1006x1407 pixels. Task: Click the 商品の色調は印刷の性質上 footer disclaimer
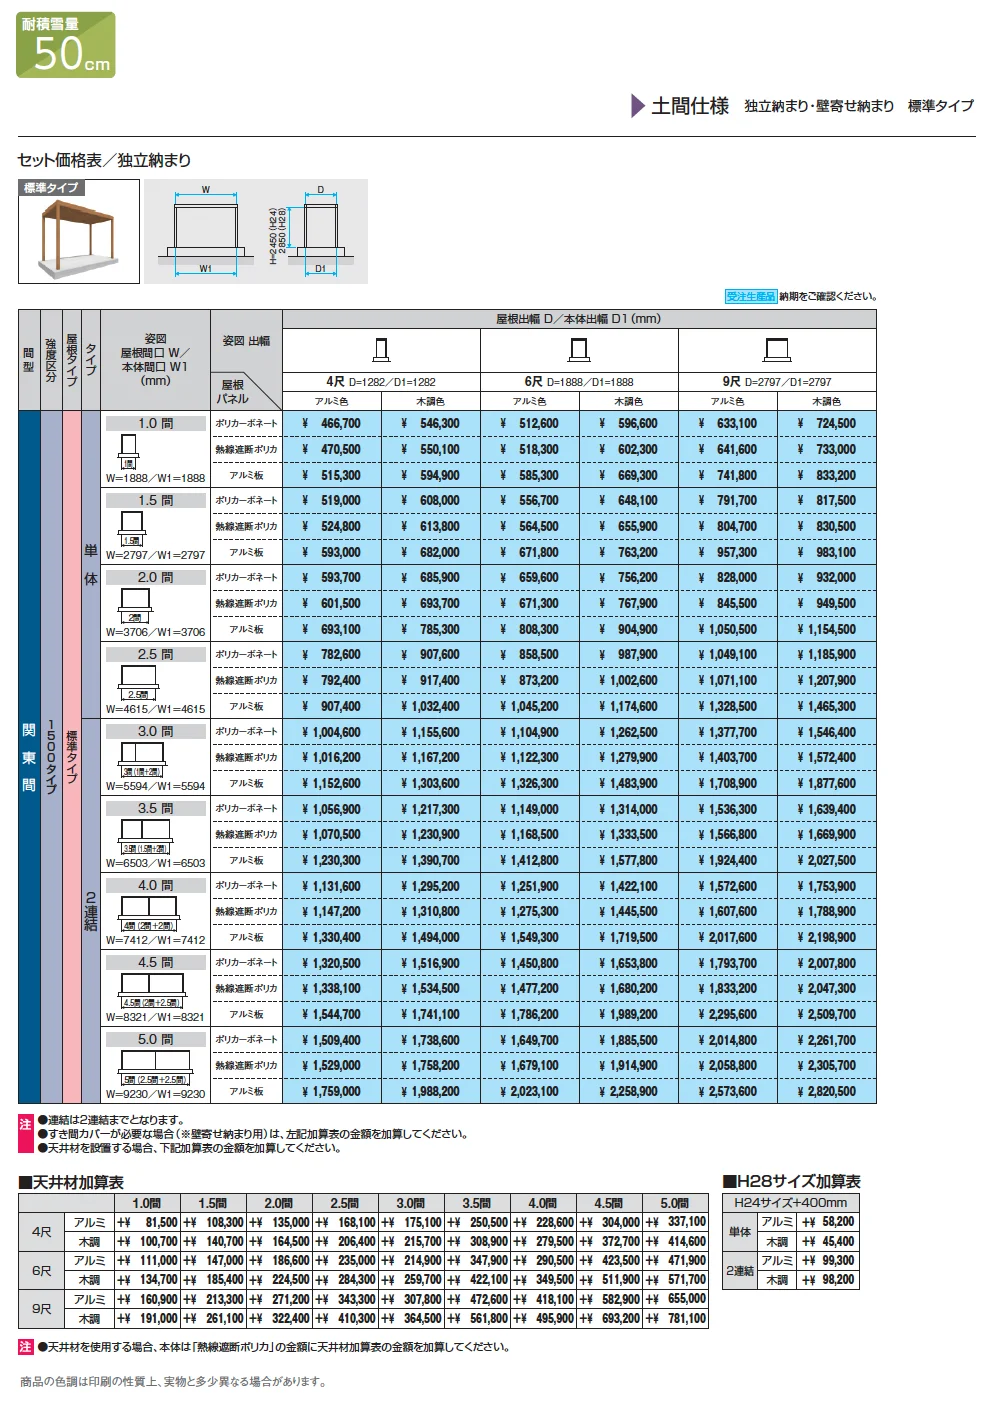click(x=173, y=1382)
